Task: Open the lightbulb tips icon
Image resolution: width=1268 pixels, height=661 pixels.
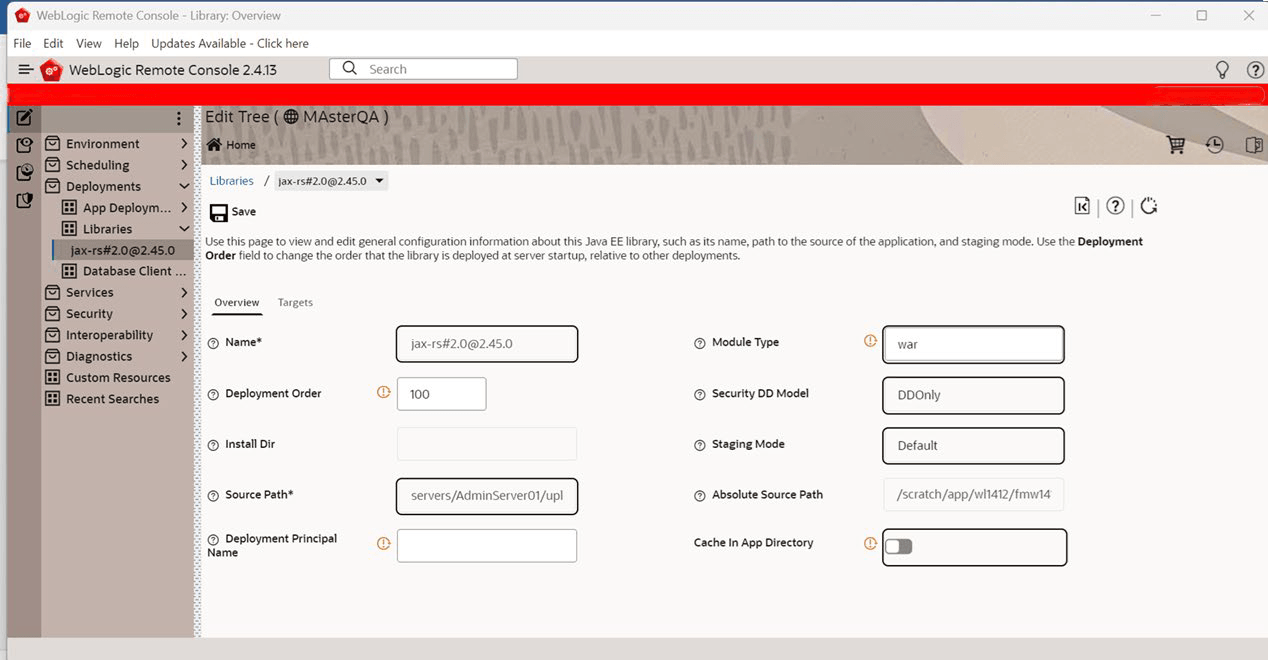Action: [x=1222, y=70]
